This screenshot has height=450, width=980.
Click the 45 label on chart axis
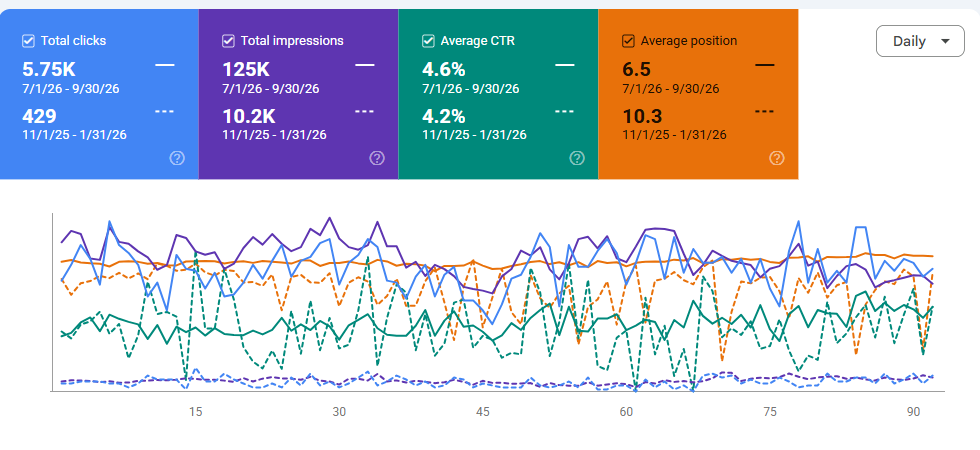click(482, 412)
